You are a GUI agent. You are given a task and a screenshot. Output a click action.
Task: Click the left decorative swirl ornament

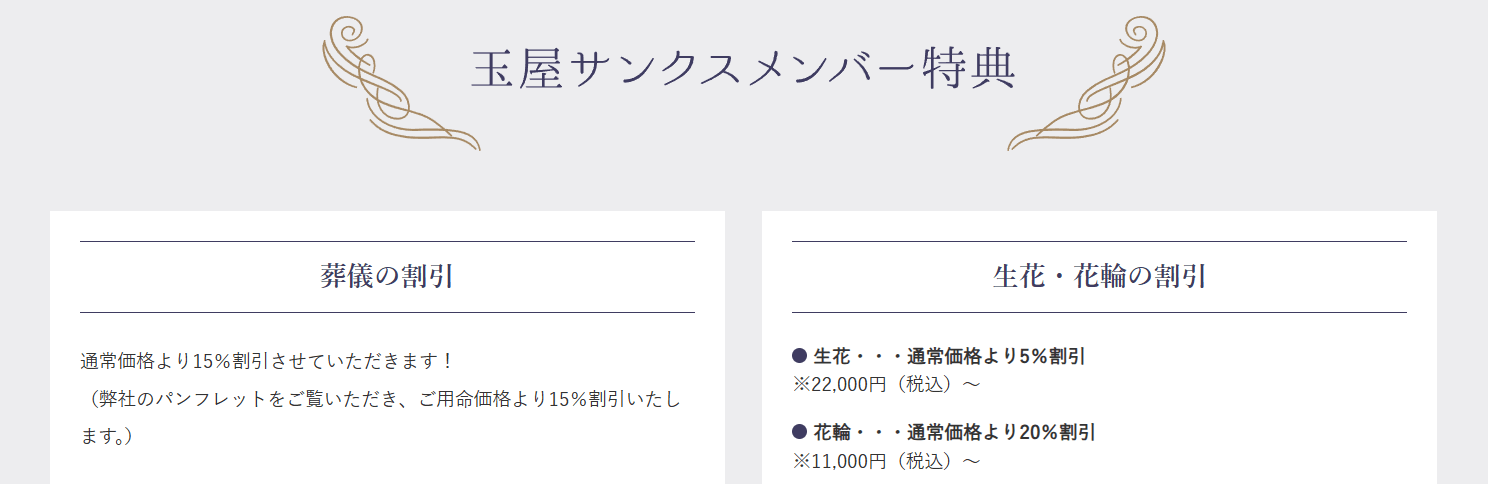(x=401, y=84)
